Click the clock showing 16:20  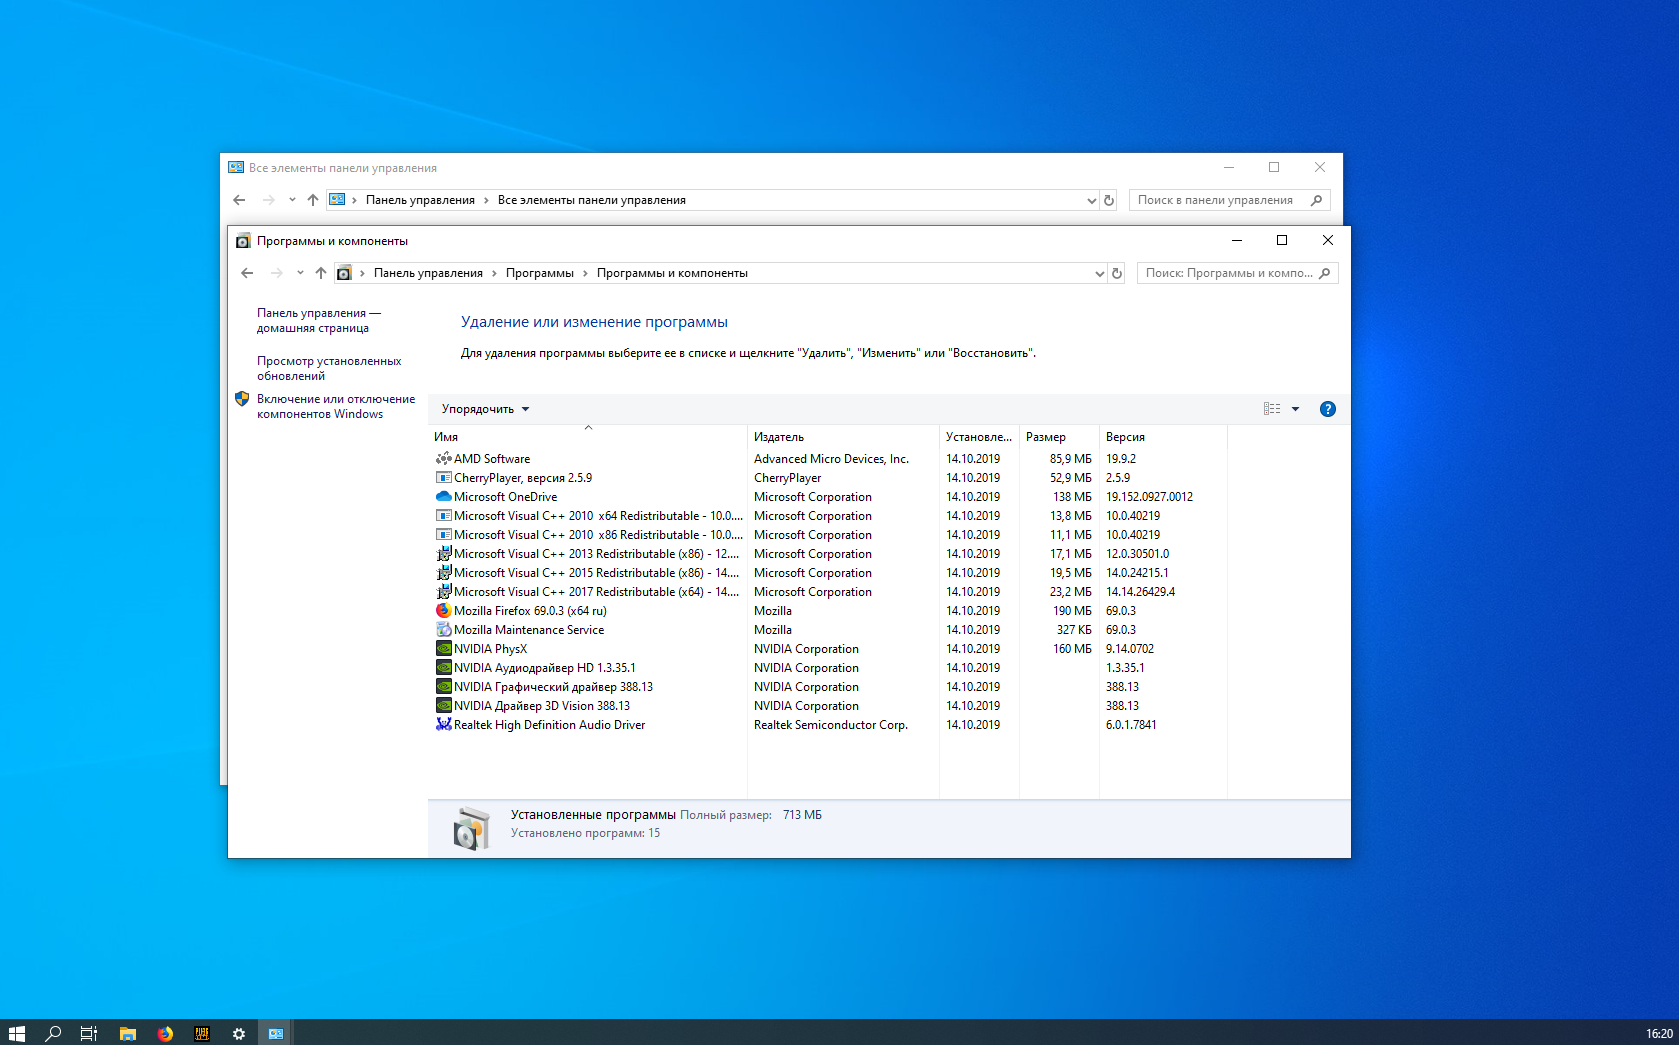pos(1659,1033)
